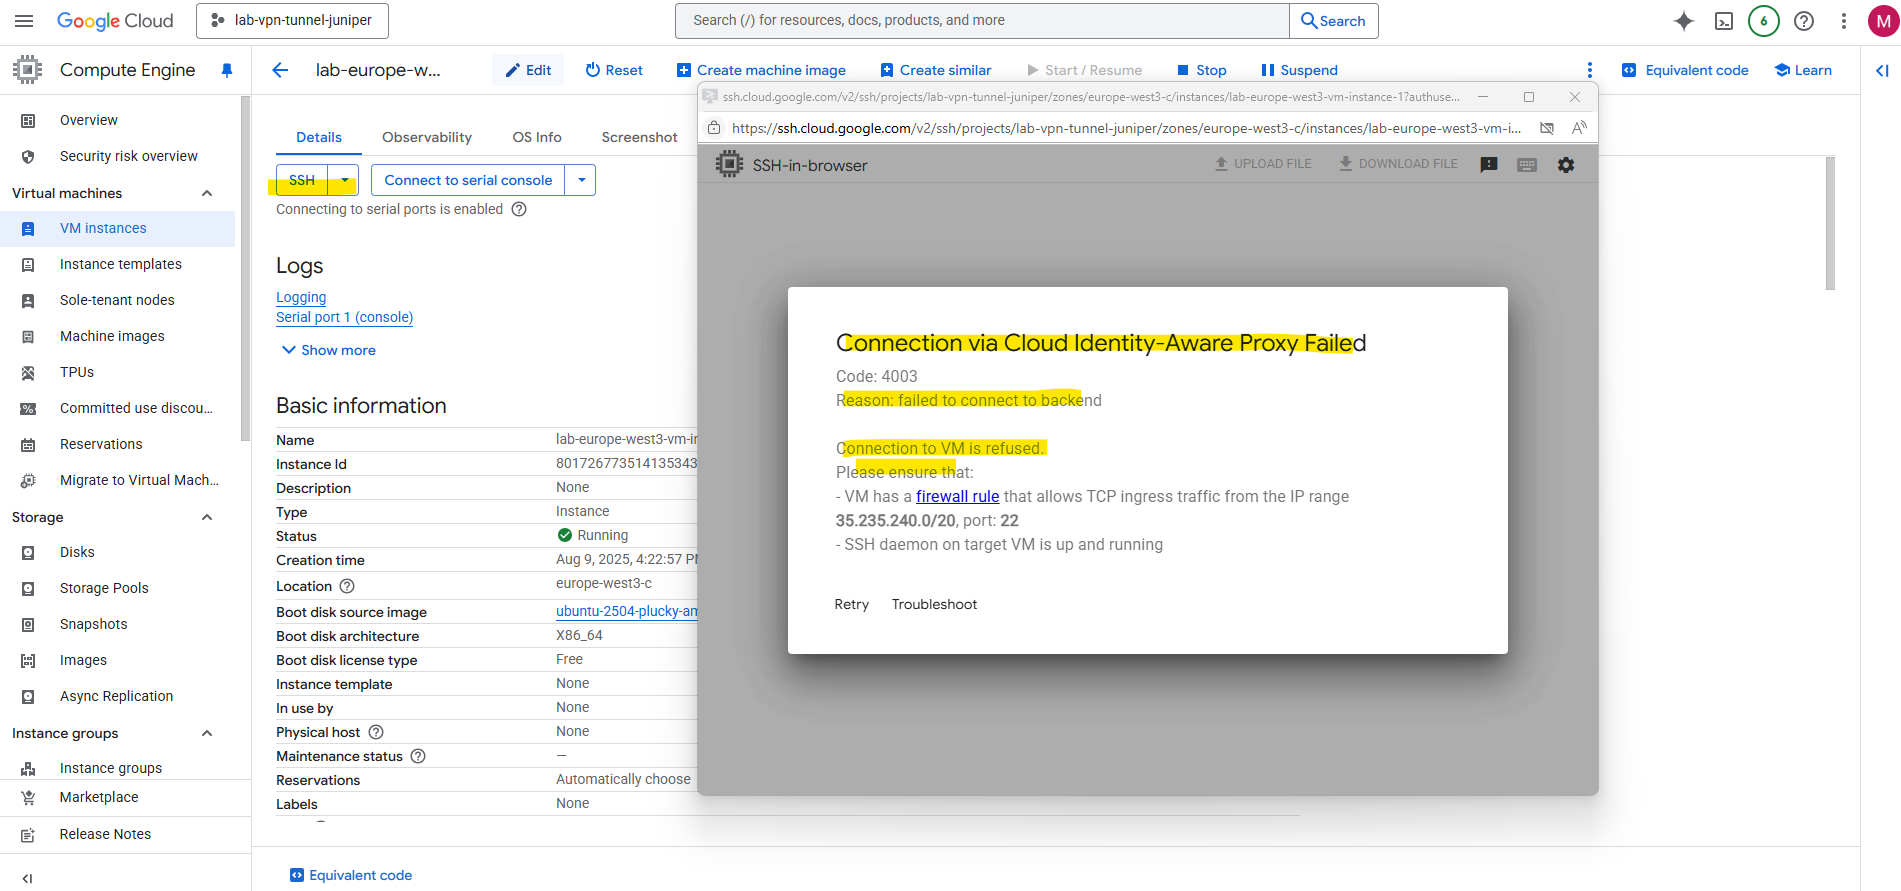This screenshot has width=1901, height=891.
Task: Open notifications badge showing 6
Action: coord(1764,21)
